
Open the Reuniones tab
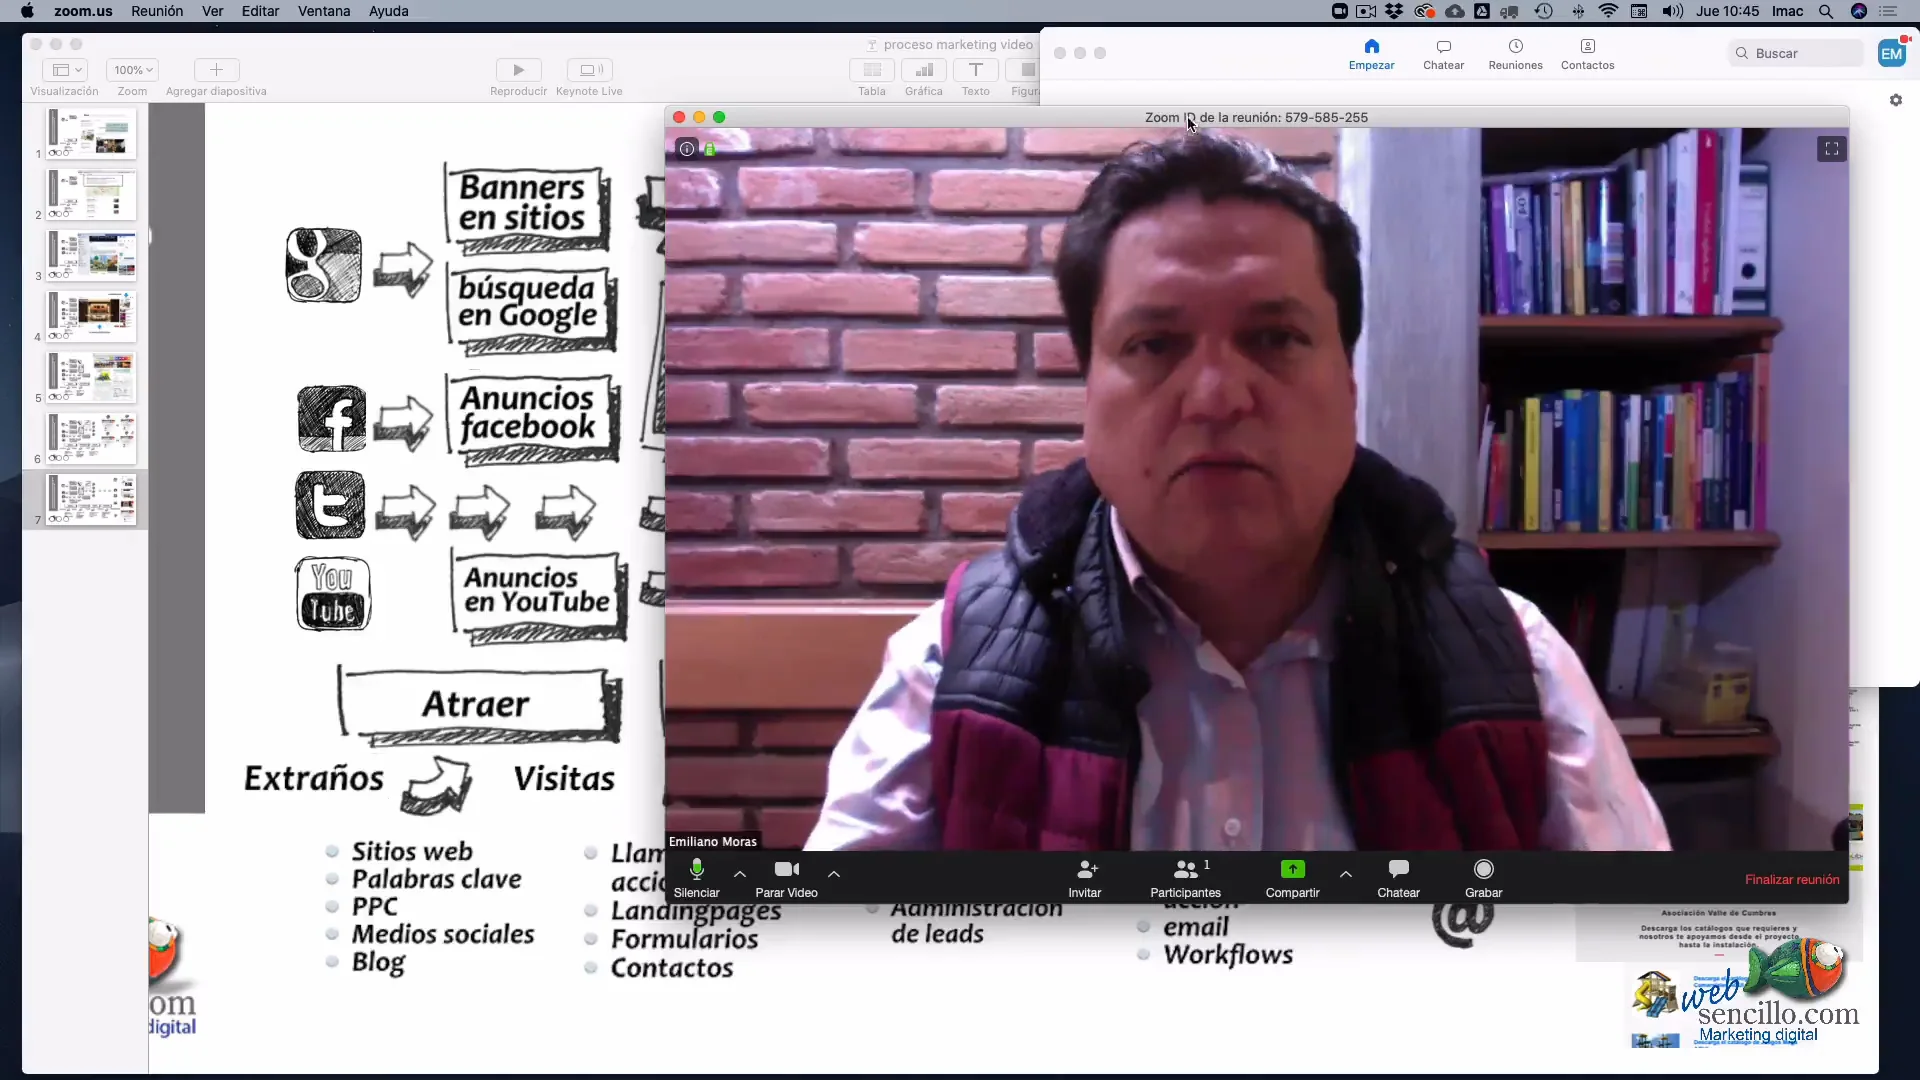(1515, 55)
